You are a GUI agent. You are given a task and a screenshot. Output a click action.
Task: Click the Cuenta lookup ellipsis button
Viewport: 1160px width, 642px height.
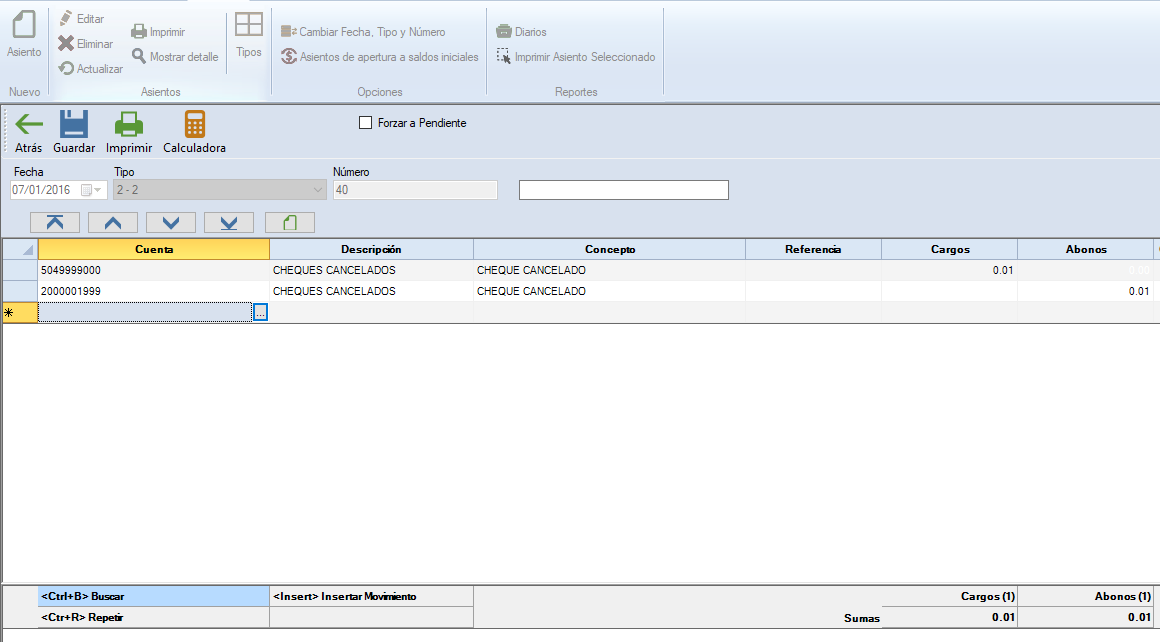click(x=260, y=313)
